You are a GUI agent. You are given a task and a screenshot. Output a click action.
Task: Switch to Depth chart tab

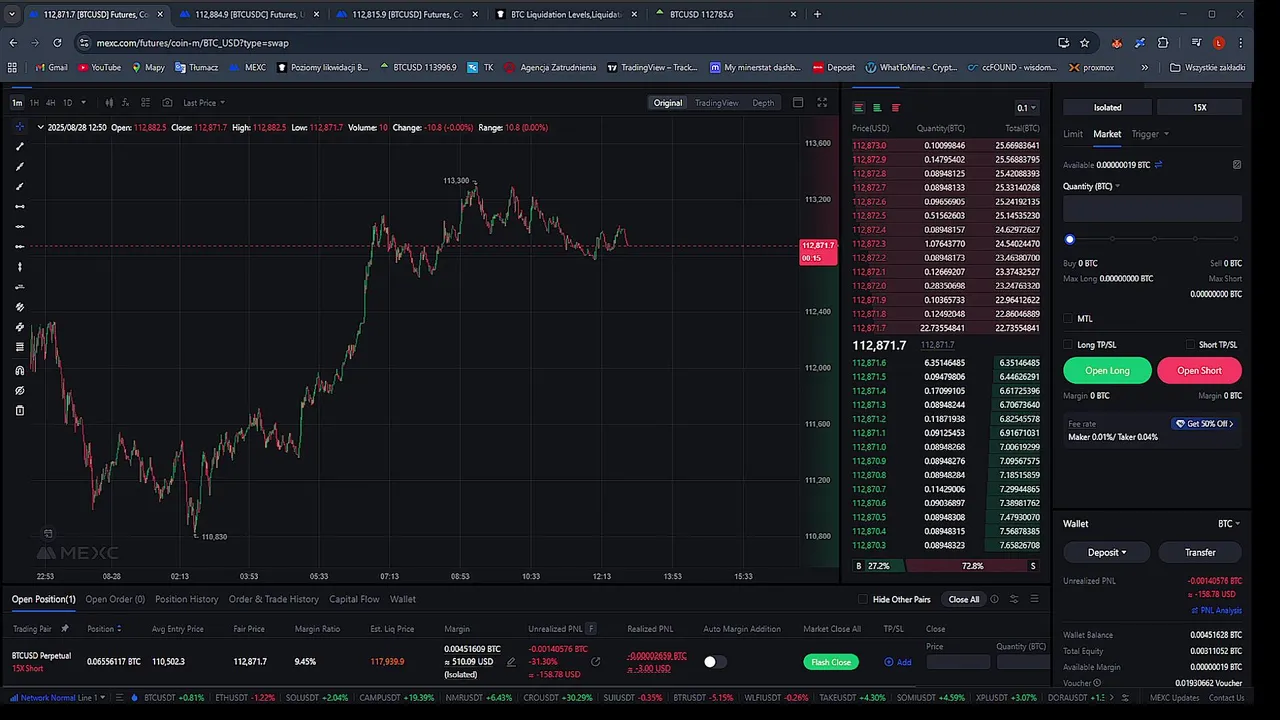click(x=763, y=103)
